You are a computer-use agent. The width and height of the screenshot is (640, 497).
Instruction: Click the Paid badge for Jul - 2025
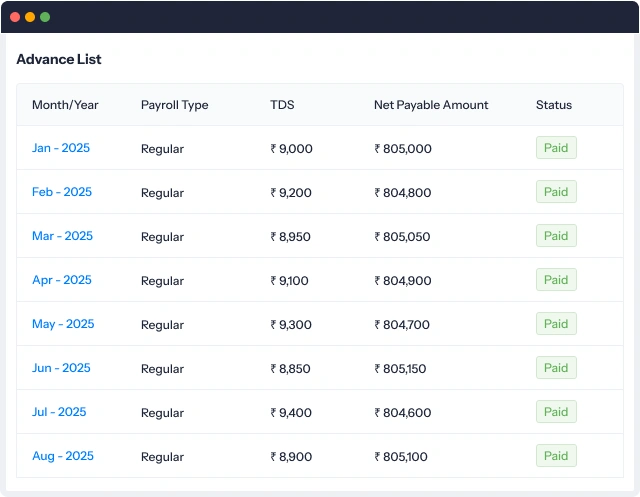tap(556, 412)
